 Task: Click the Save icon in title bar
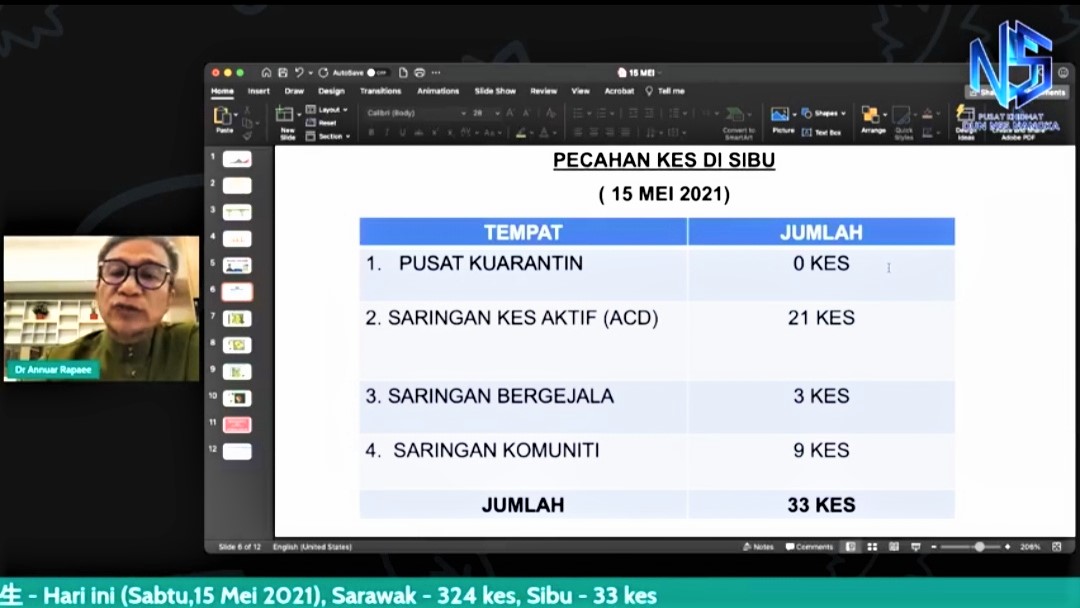283,73
